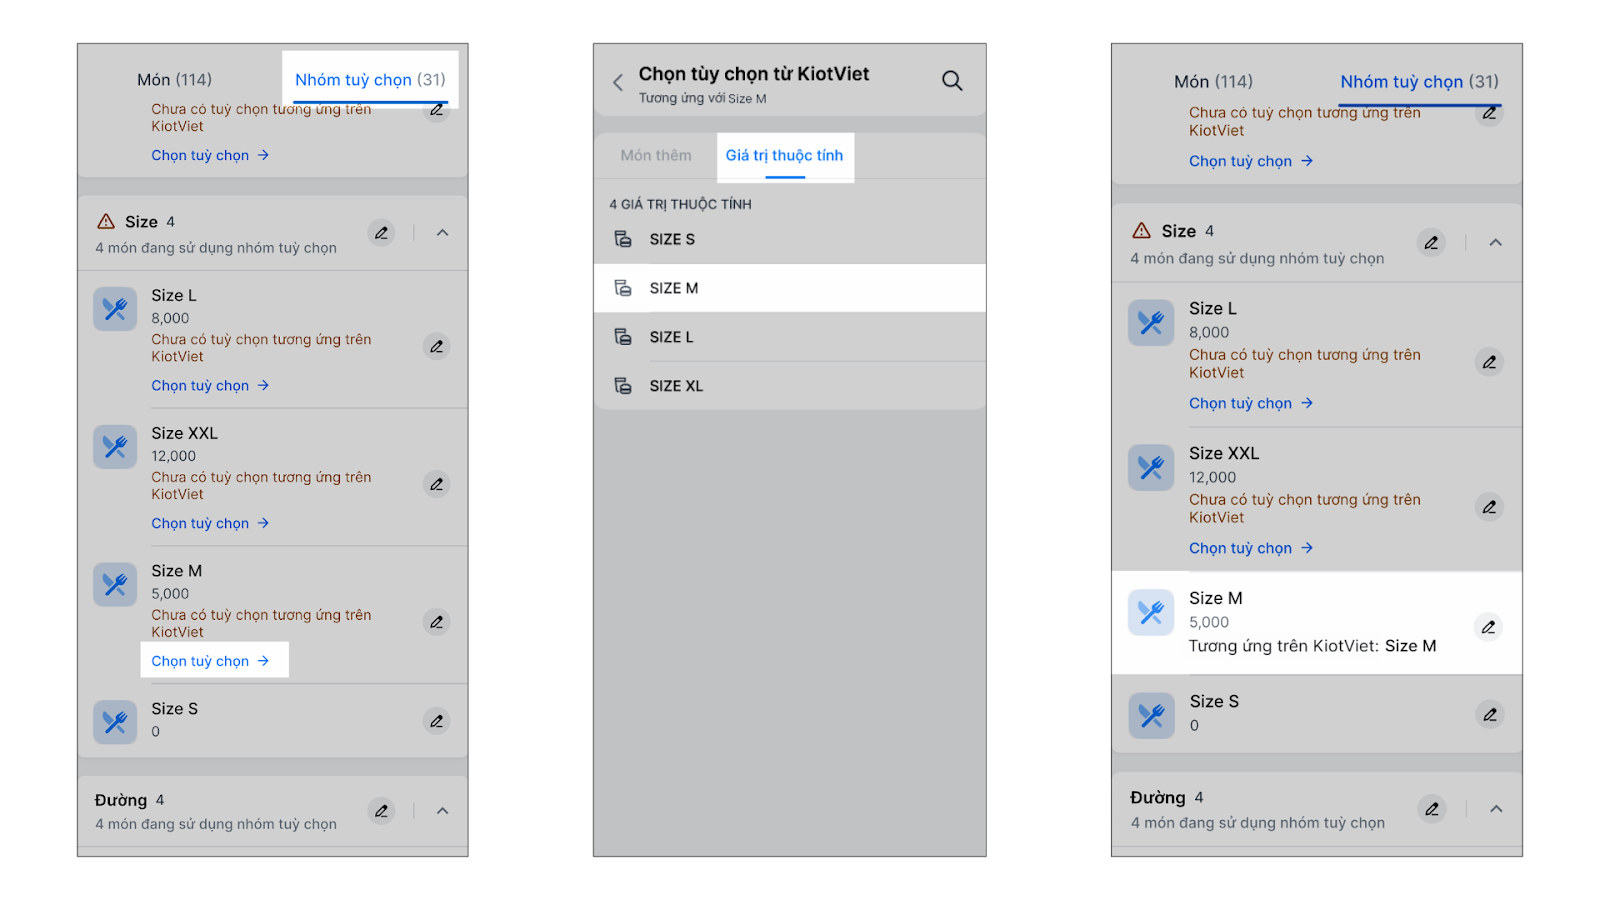The image size is (1600, 900).
Task: Edit the Size group in the left panel
Action: click(x=381, y=233)
